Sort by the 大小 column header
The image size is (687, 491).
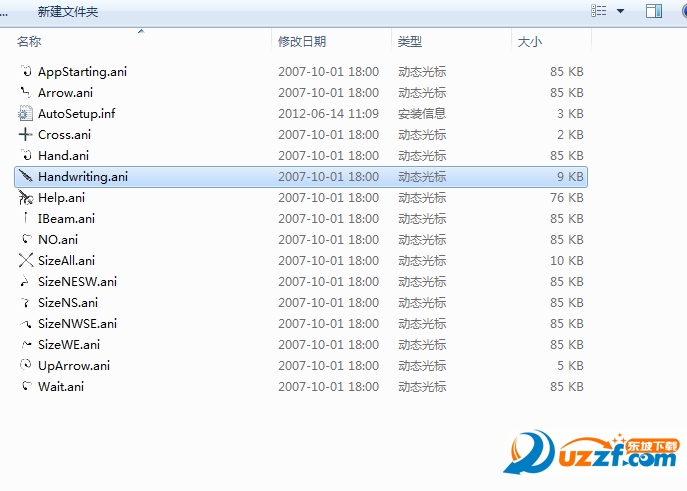(530, 42)
